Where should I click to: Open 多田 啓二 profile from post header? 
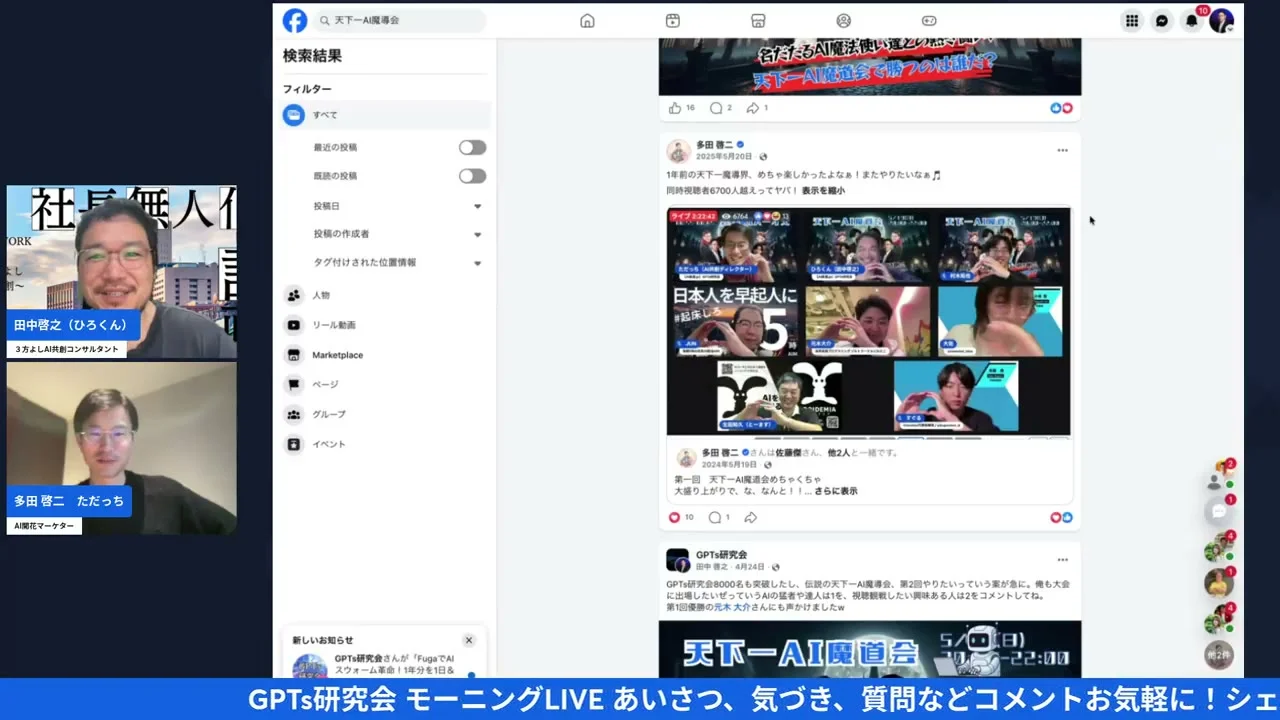pos(714,144)
